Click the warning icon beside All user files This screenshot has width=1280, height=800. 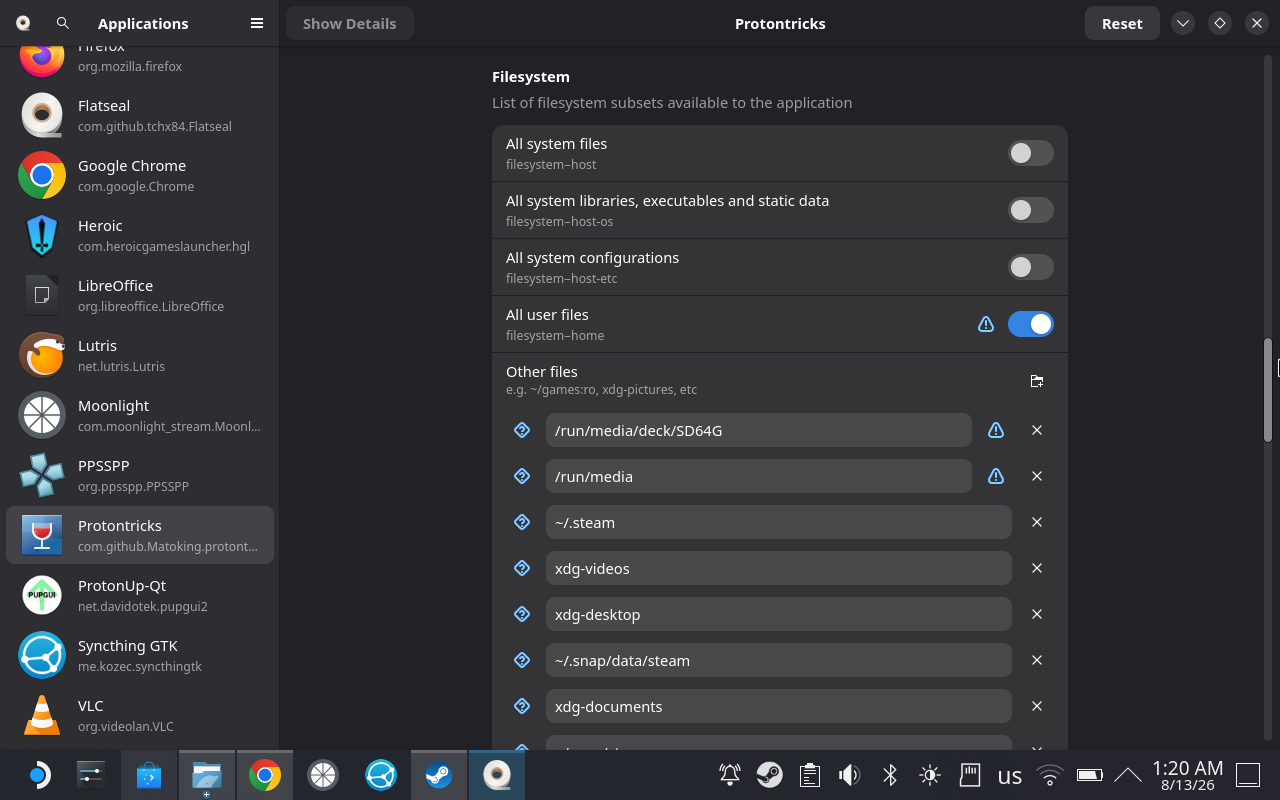pyautogui.click(x=986, y=324)
